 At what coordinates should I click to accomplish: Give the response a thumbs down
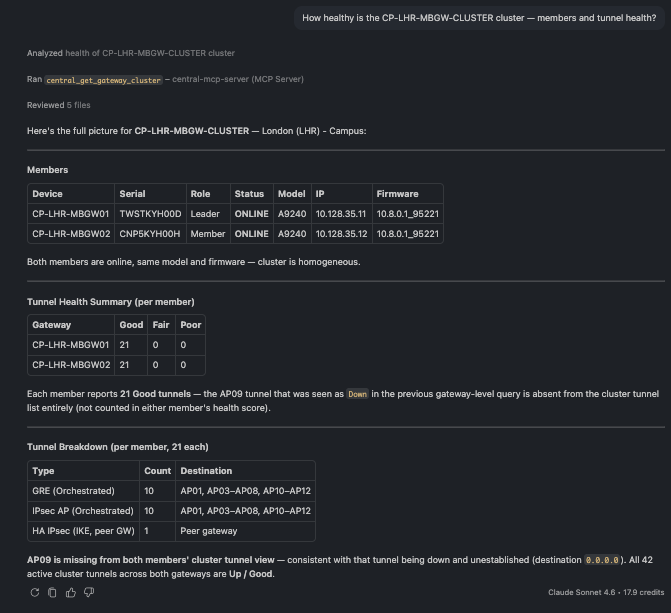[x=89, y=592]
